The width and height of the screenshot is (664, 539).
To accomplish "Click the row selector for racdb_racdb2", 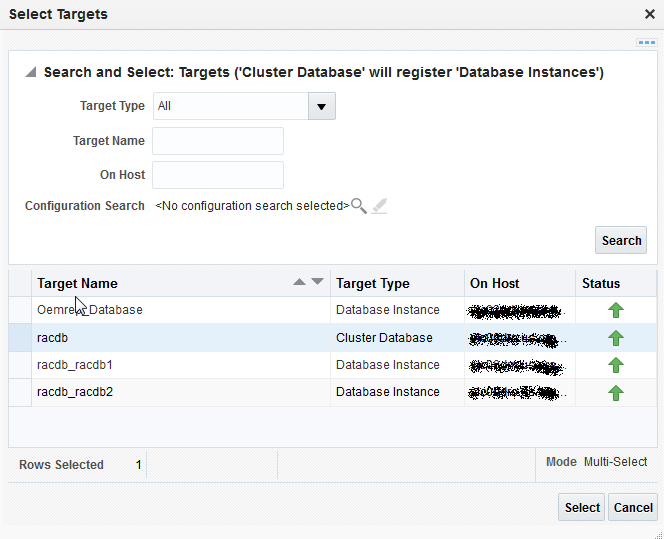I will [x=19, y=393].
